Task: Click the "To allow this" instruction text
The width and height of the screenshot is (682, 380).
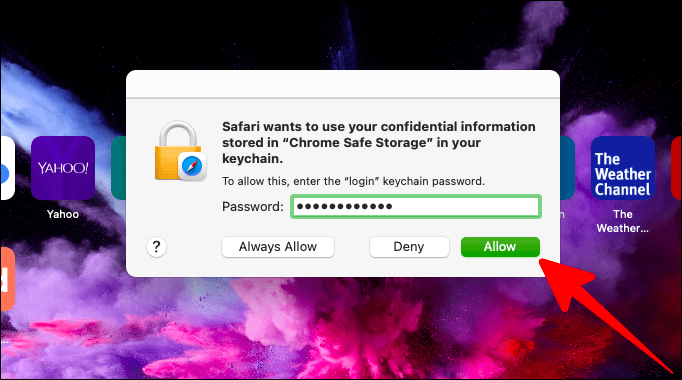Action: [353, 181]
